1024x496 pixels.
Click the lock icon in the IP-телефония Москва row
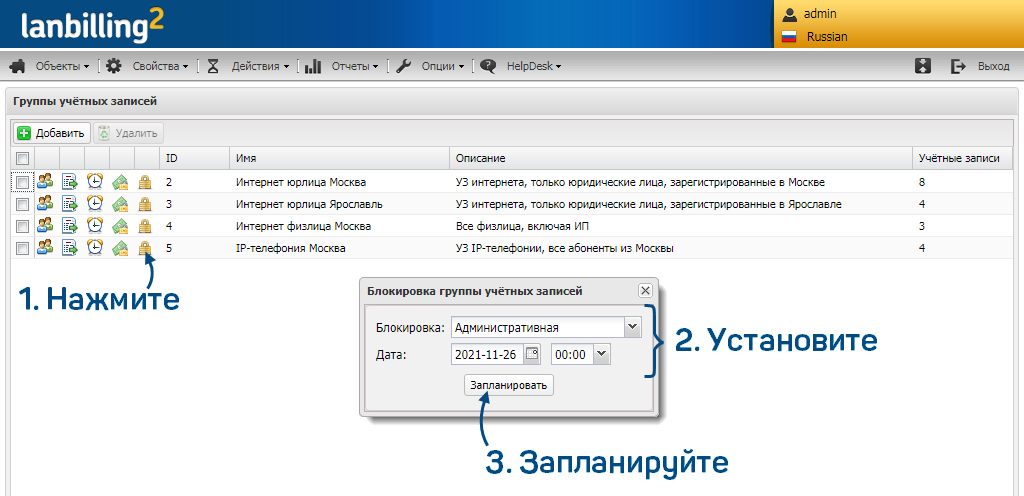coord(145,248)
